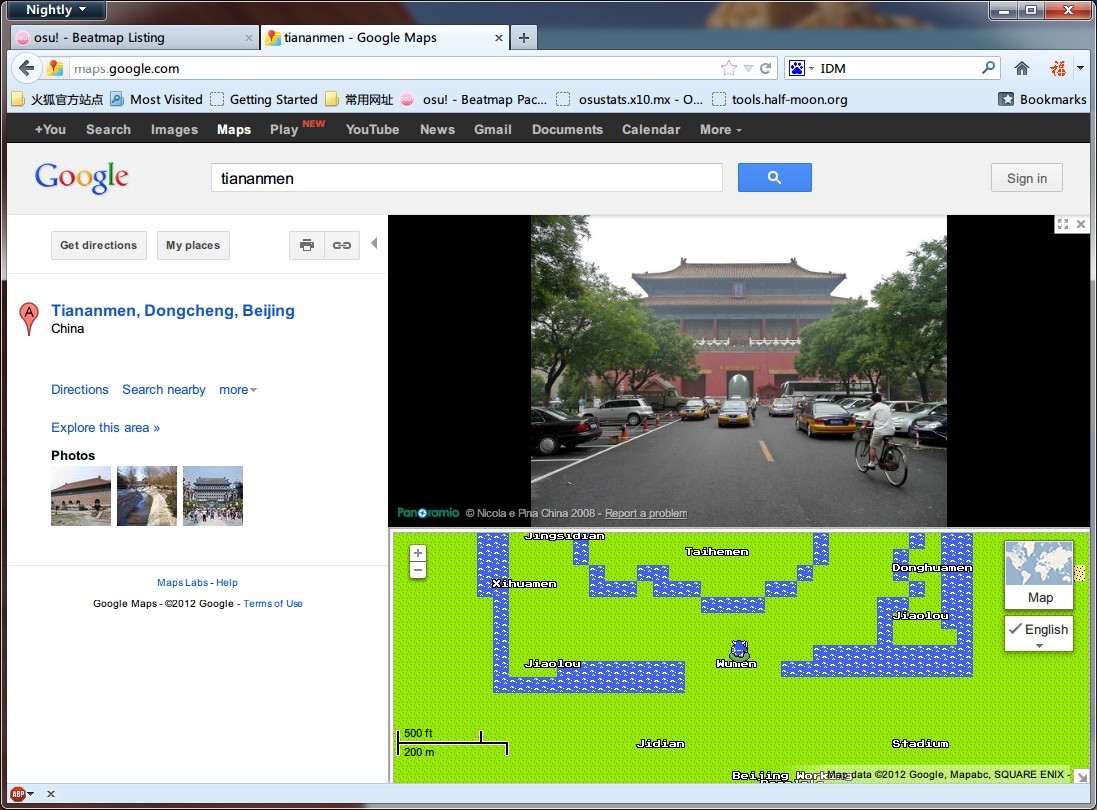
Task: Print the map using the printer icon
Action: pyautogui.click(x=306, y=246)
